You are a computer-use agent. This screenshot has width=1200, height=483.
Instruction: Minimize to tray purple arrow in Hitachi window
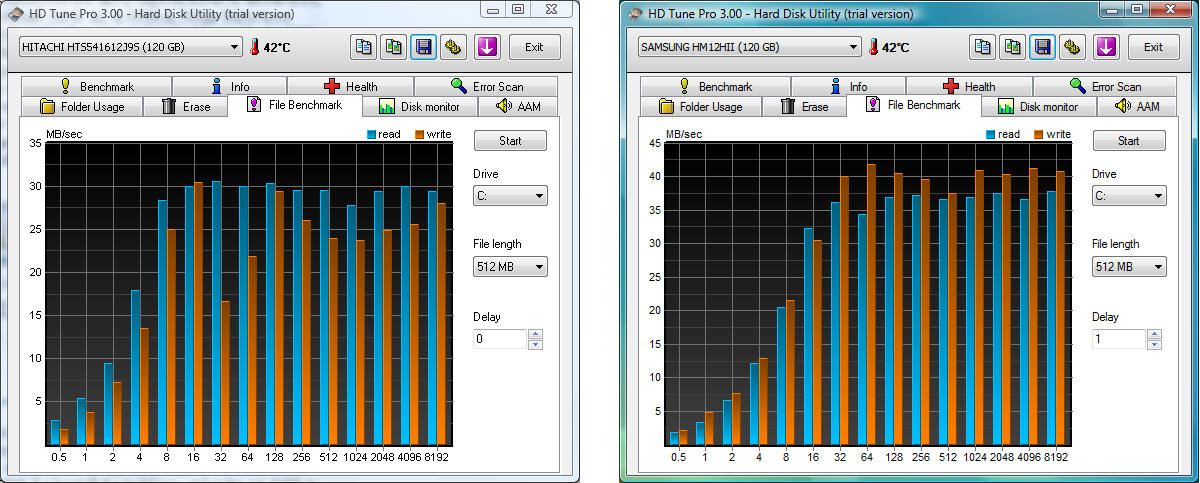click(x=487, y=47)
